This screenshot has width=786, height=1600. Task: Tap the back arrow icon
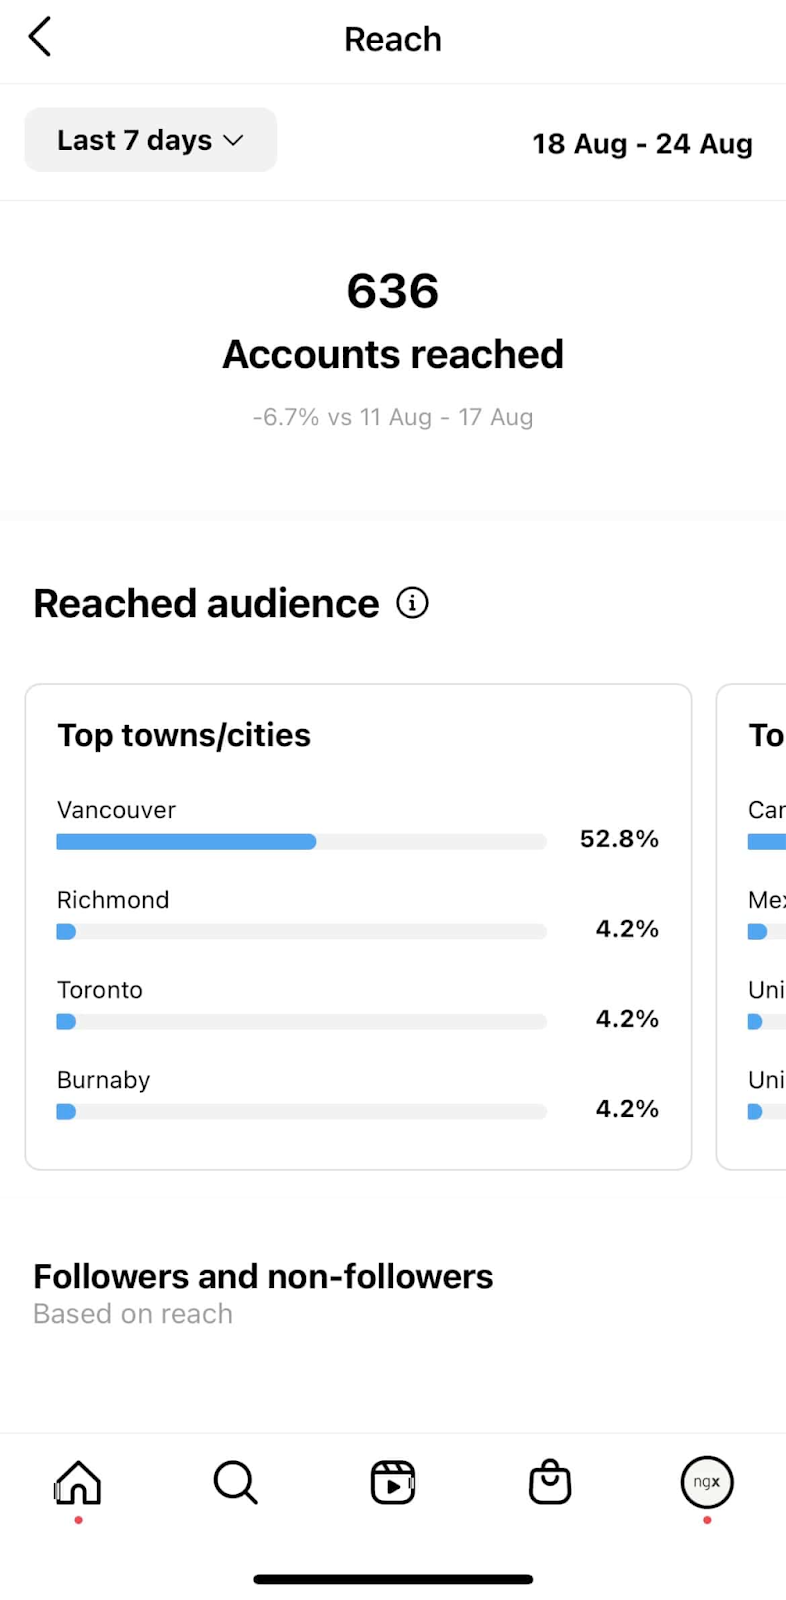[40, 38]
